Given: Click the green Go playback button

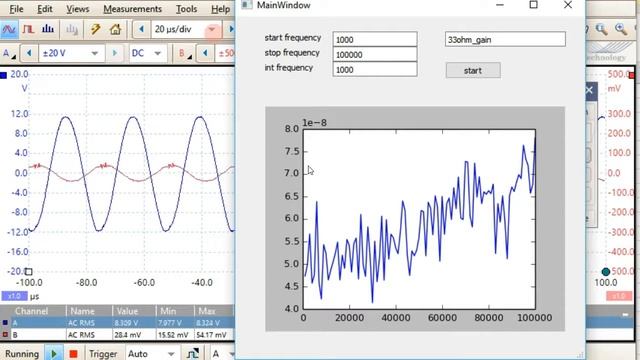Looking at the screenshot, I should click(x=53, y=353).
